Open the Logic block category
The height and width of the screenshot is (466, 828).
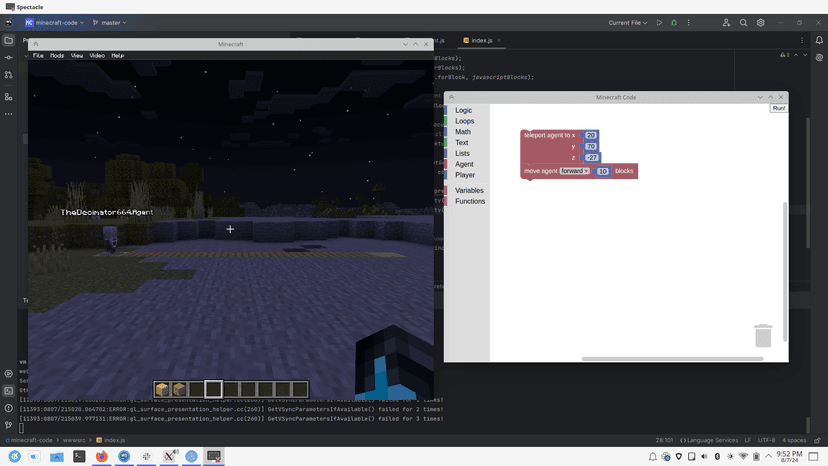pos(464,110)
